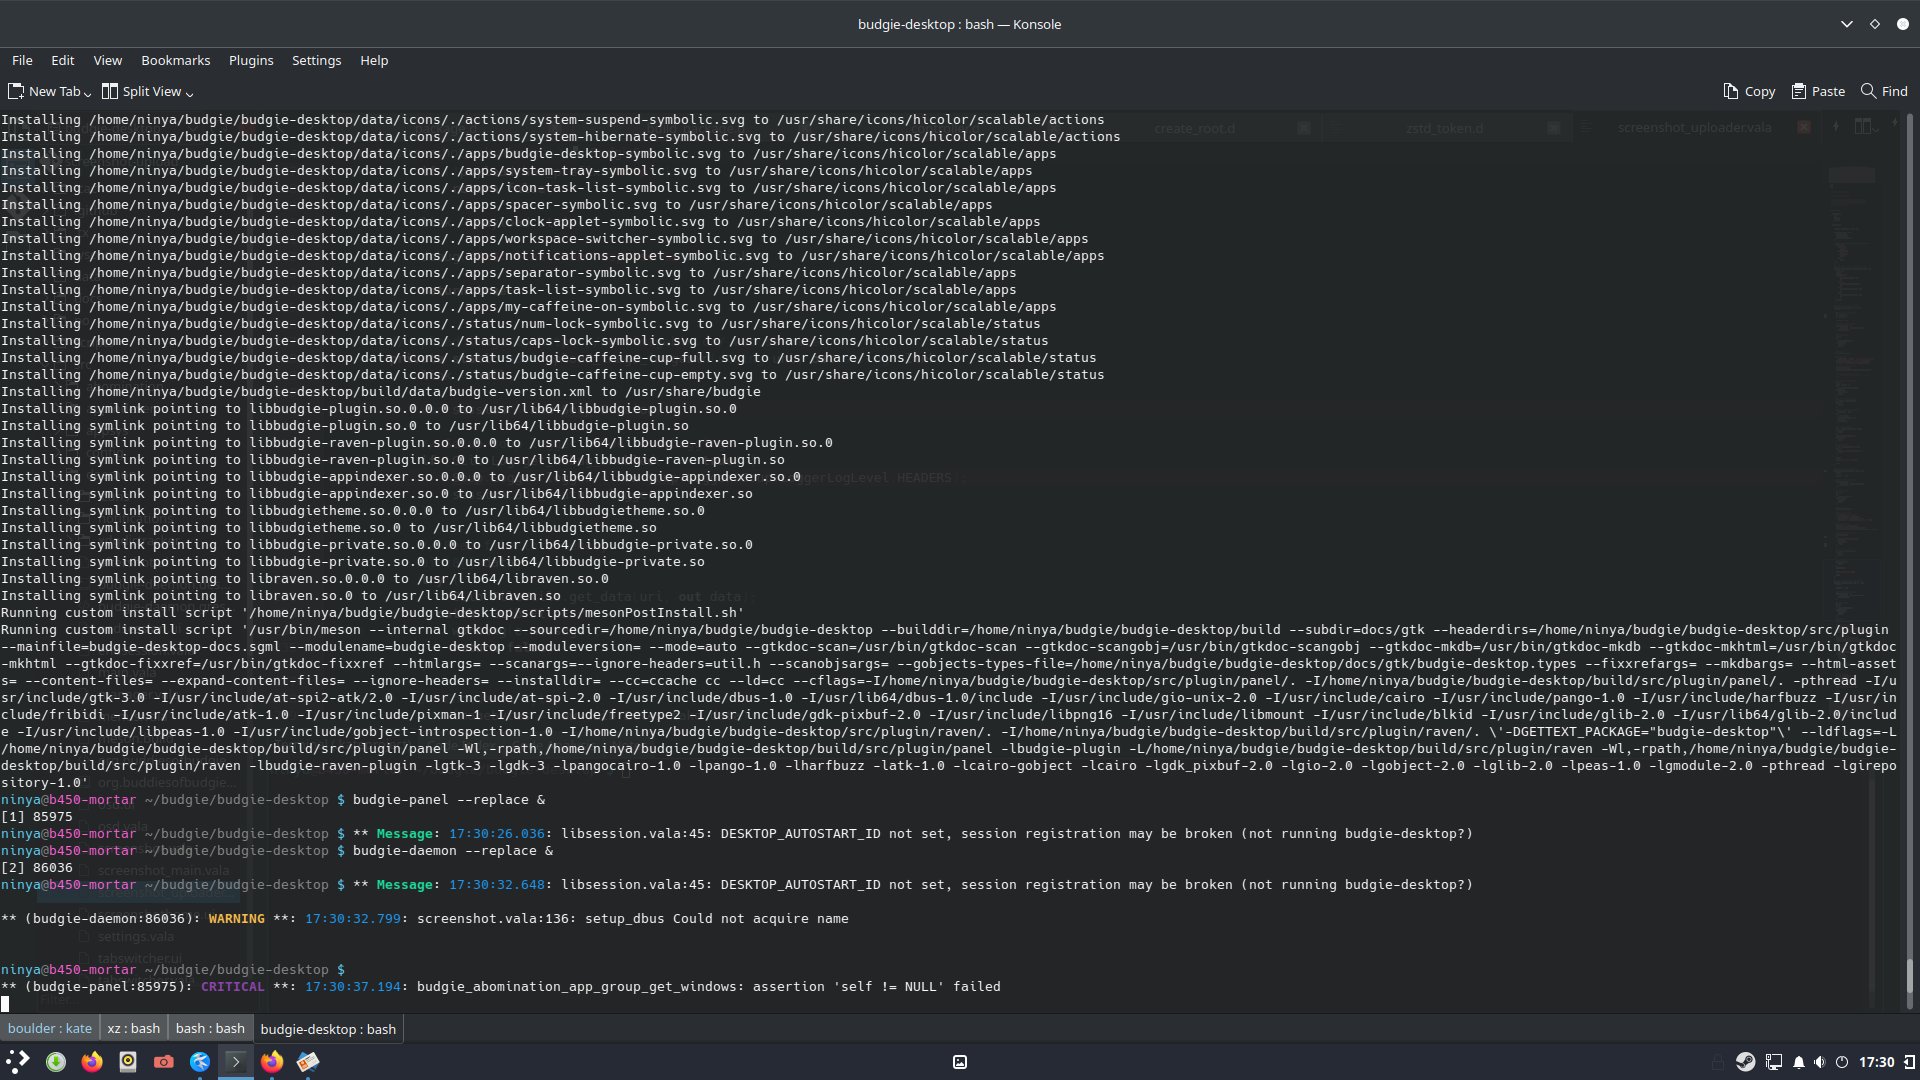Click the 'budgie-panel --replace &' command text

[x=449, y=799]
